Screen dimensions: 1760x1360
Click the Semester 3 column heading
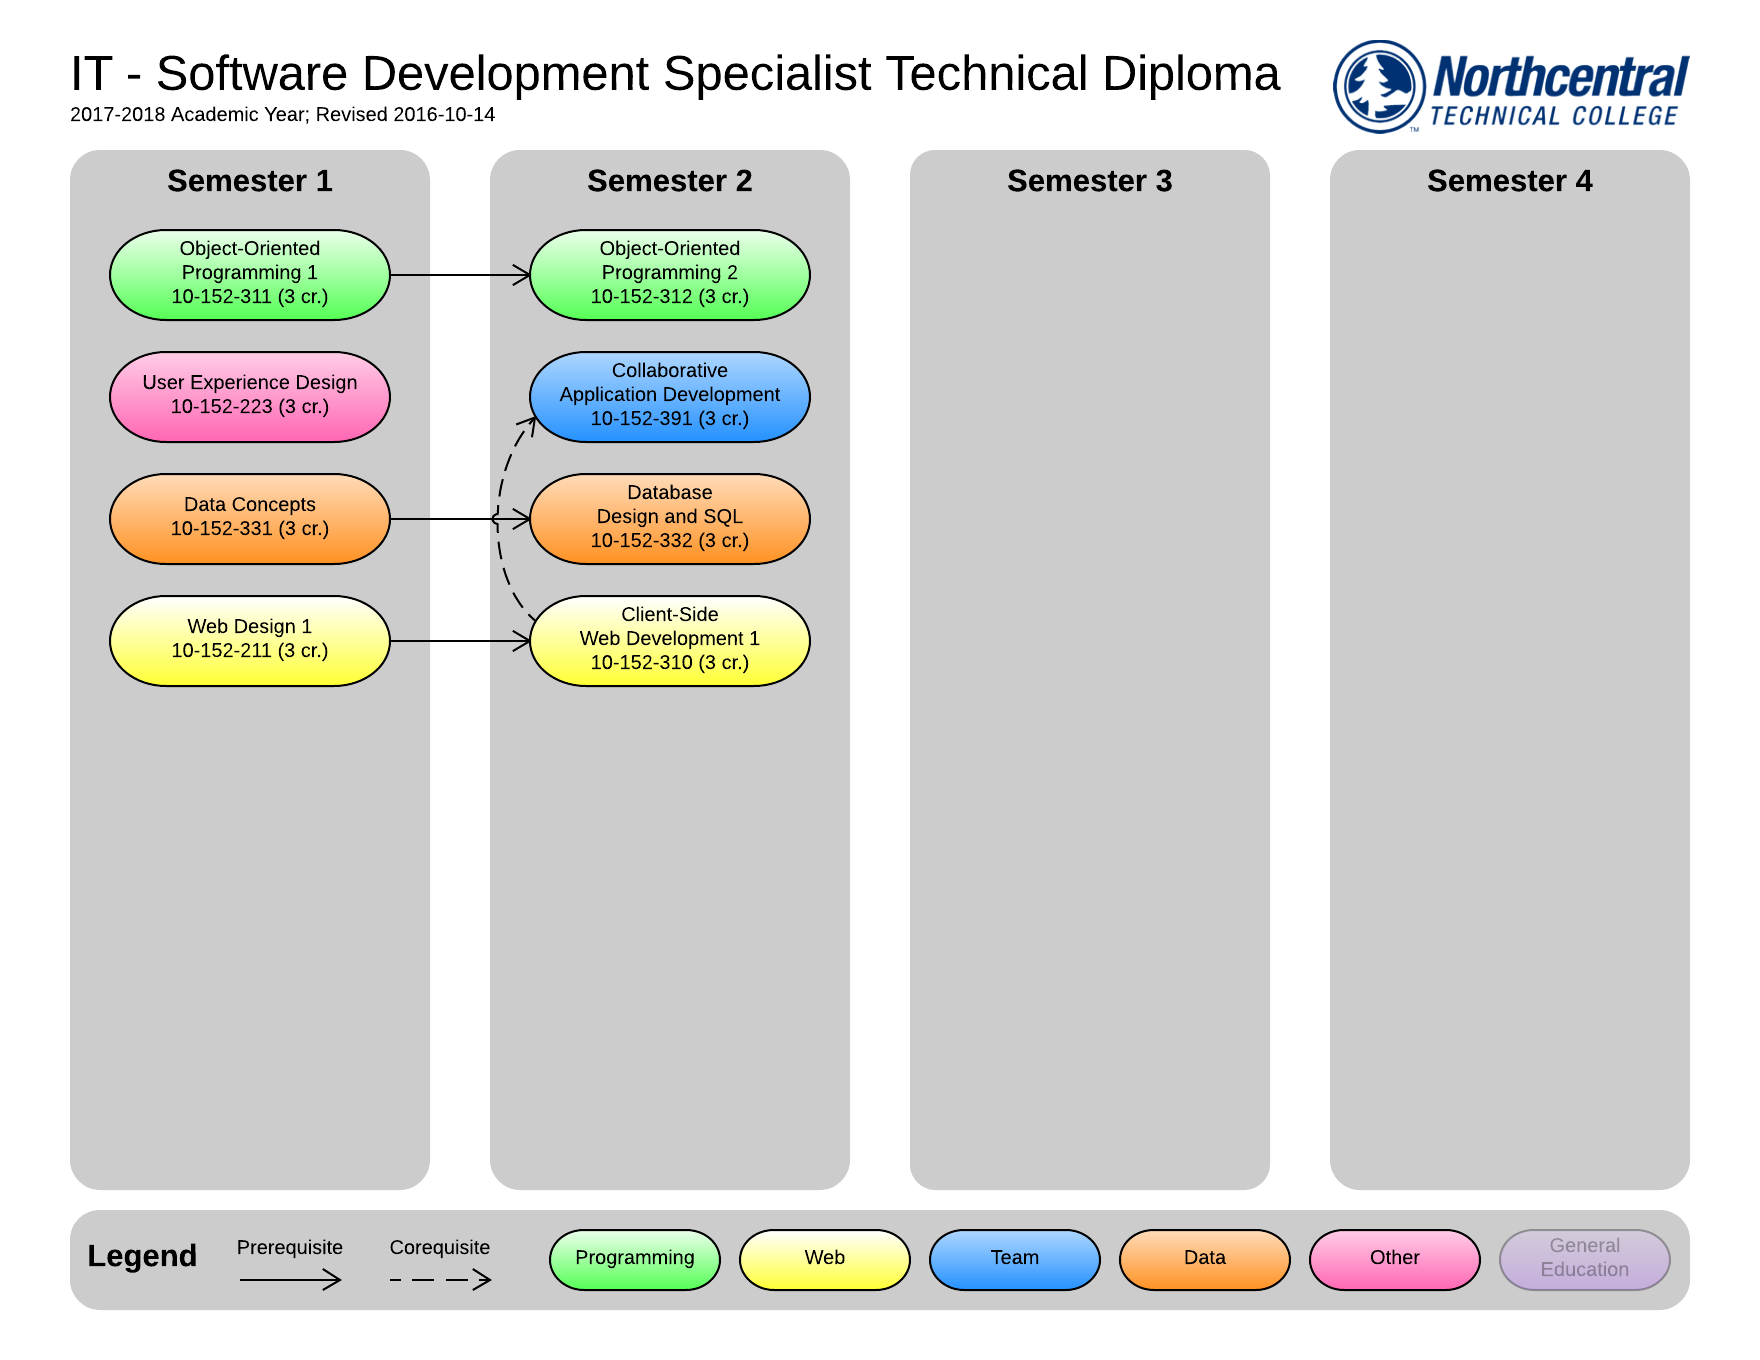point(1090,181)
